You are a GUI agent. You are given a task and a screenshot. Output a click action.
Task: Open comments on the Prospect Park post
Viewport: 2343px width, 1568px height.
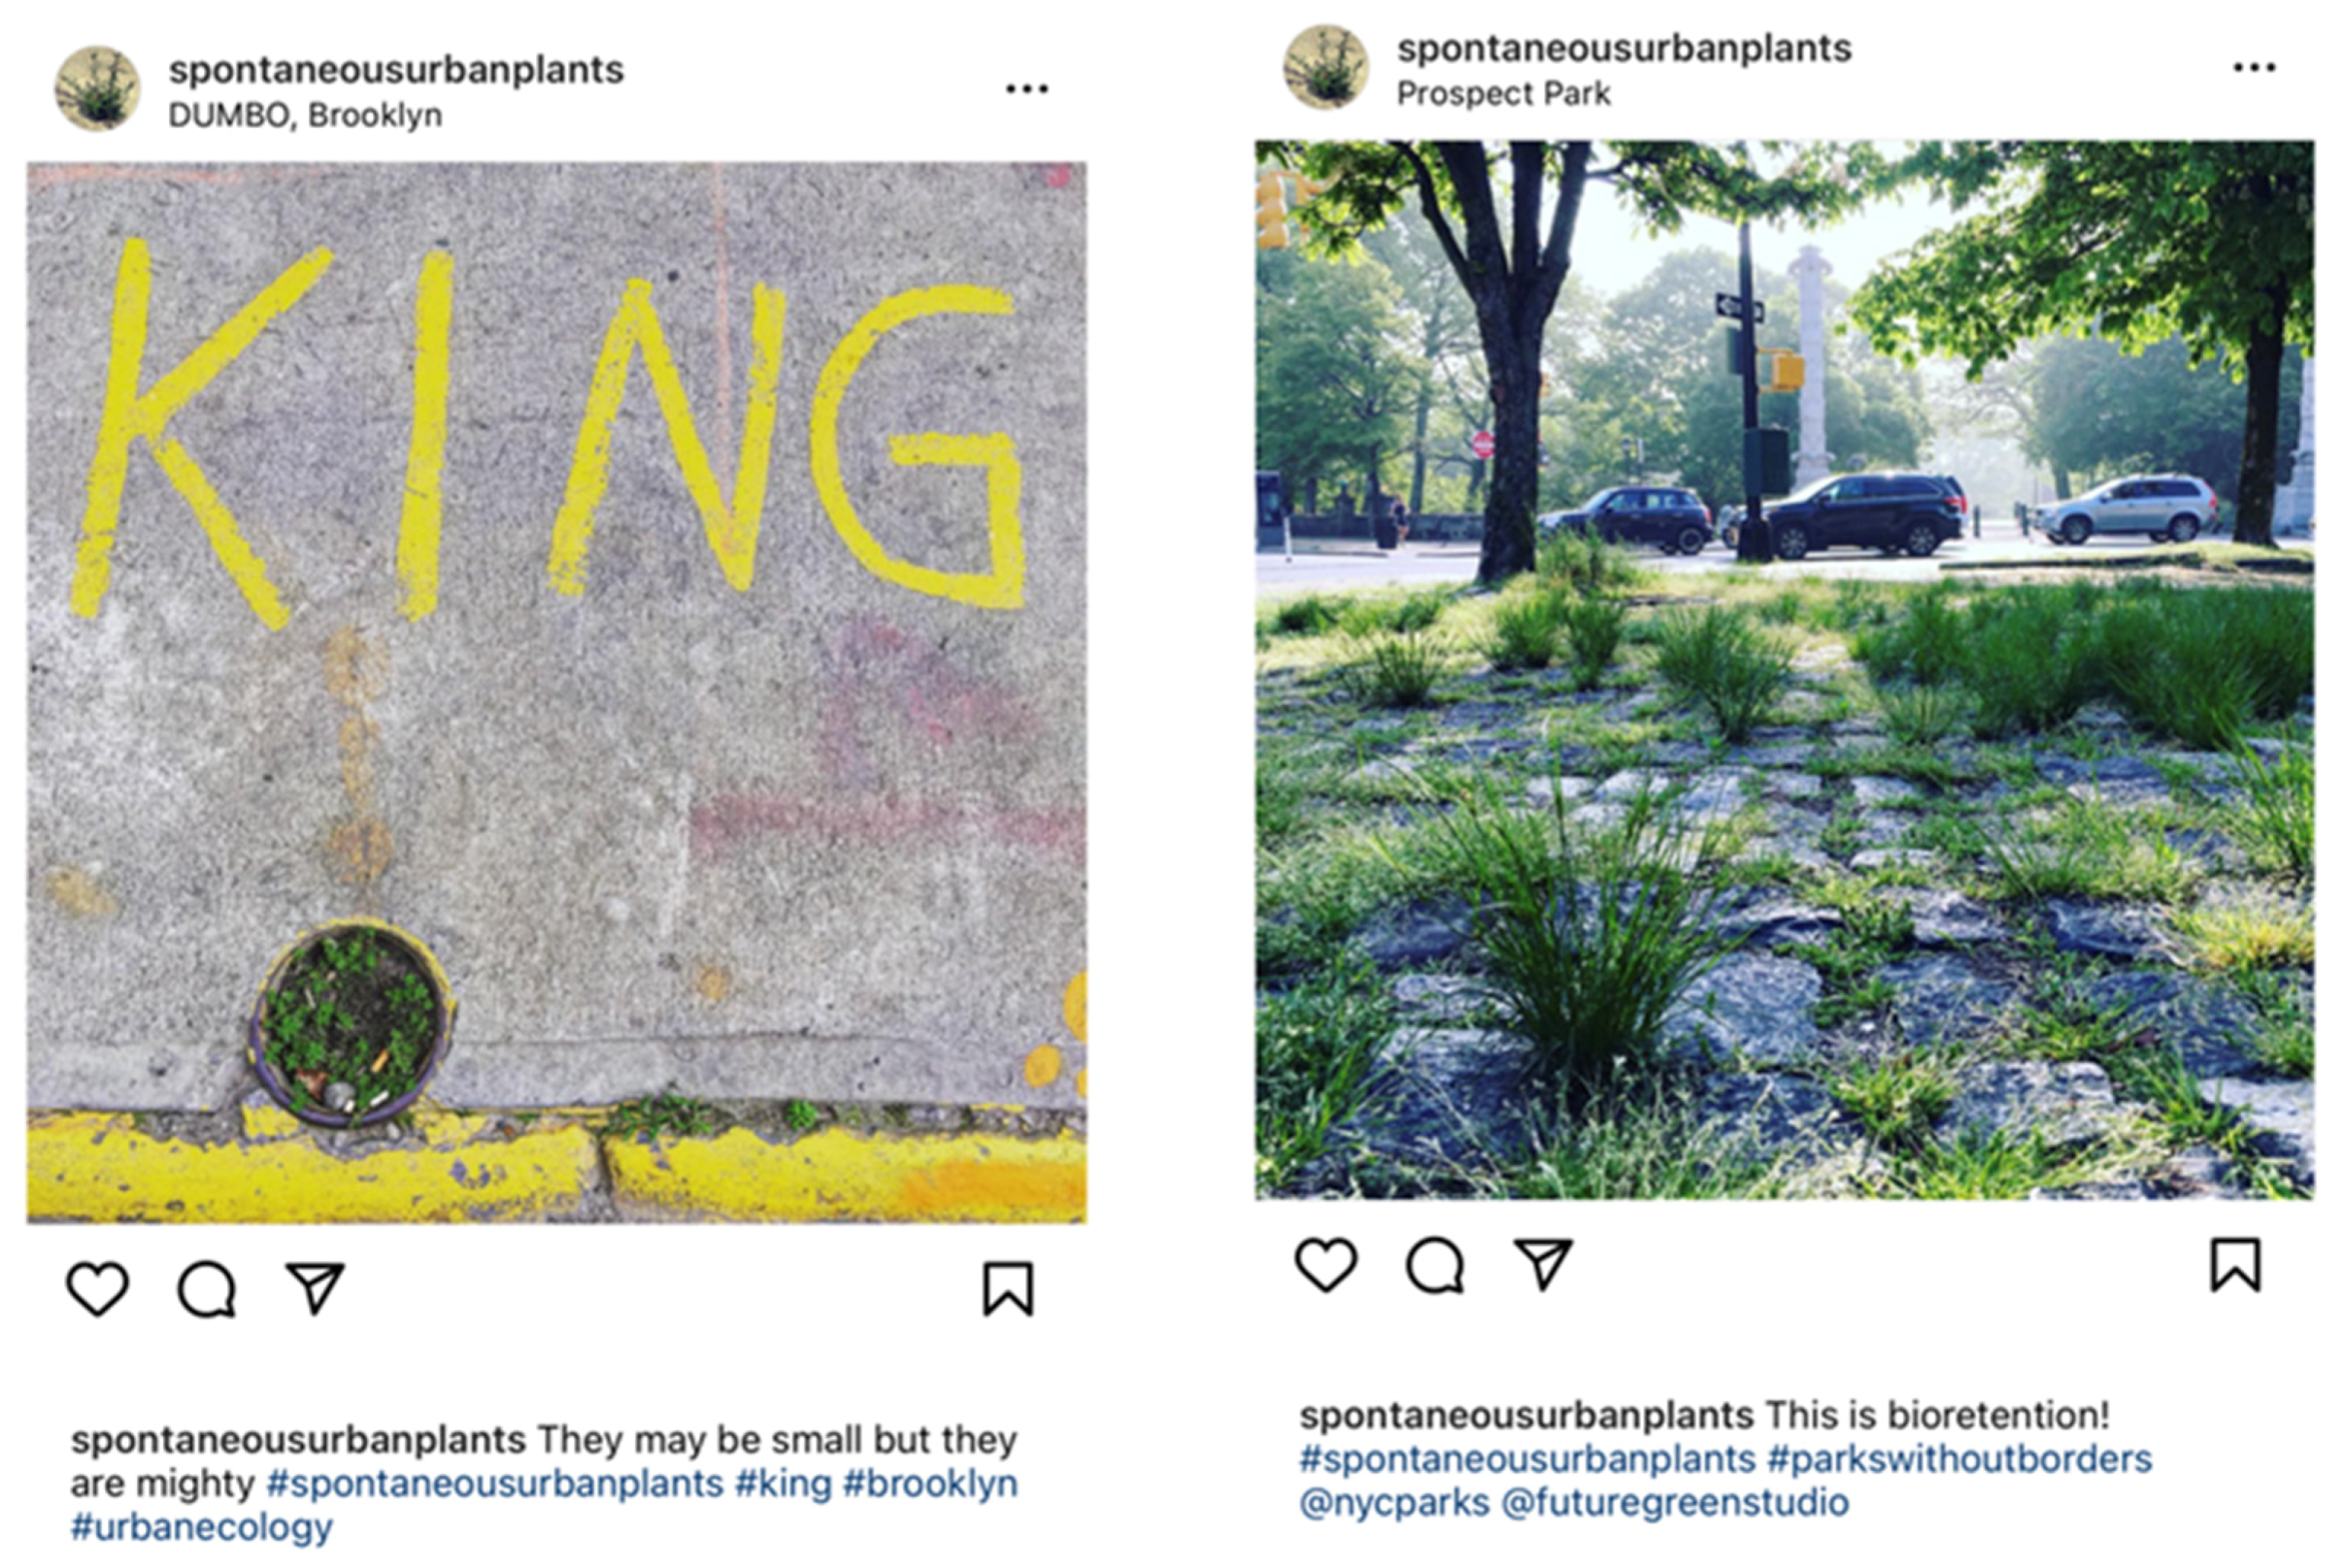coord(1435,1265)
